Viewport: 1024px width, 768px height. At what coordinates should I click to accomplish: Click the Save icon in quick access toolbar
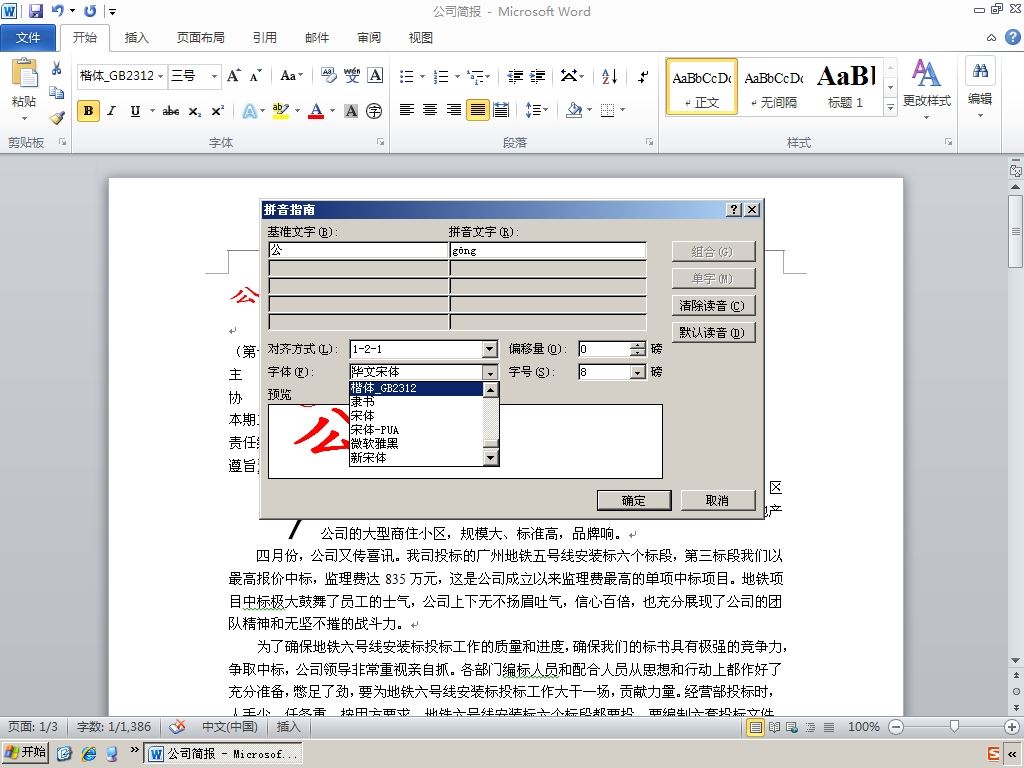click(36, 10)
